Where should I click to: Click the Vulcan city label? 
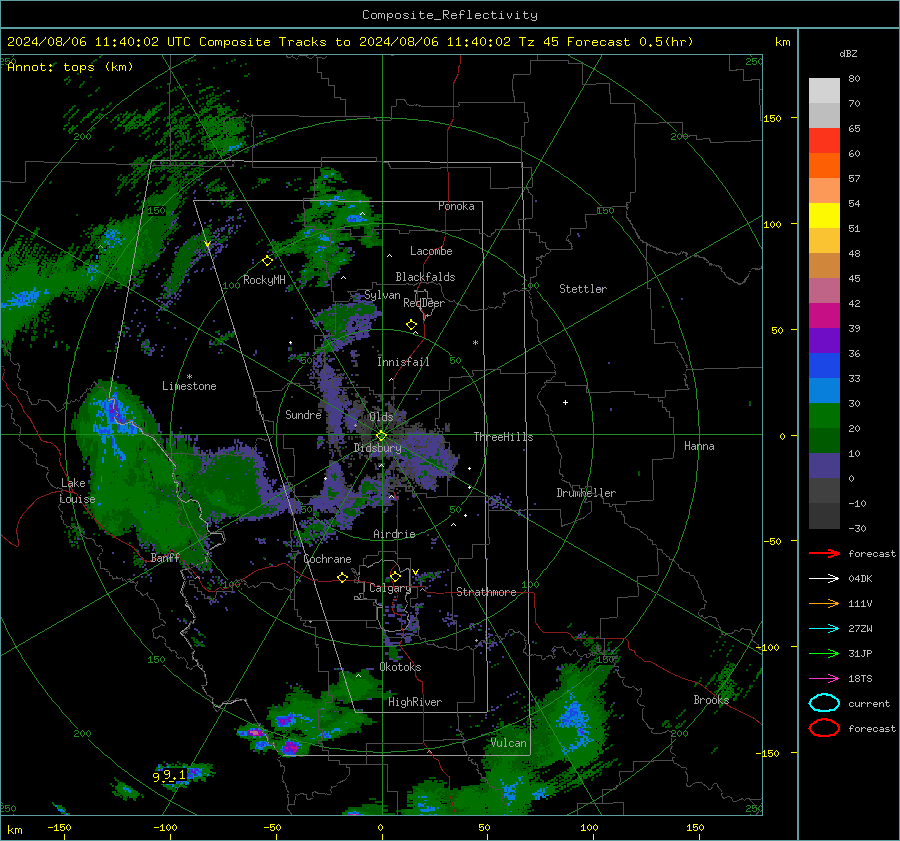[x=509, y=743]
